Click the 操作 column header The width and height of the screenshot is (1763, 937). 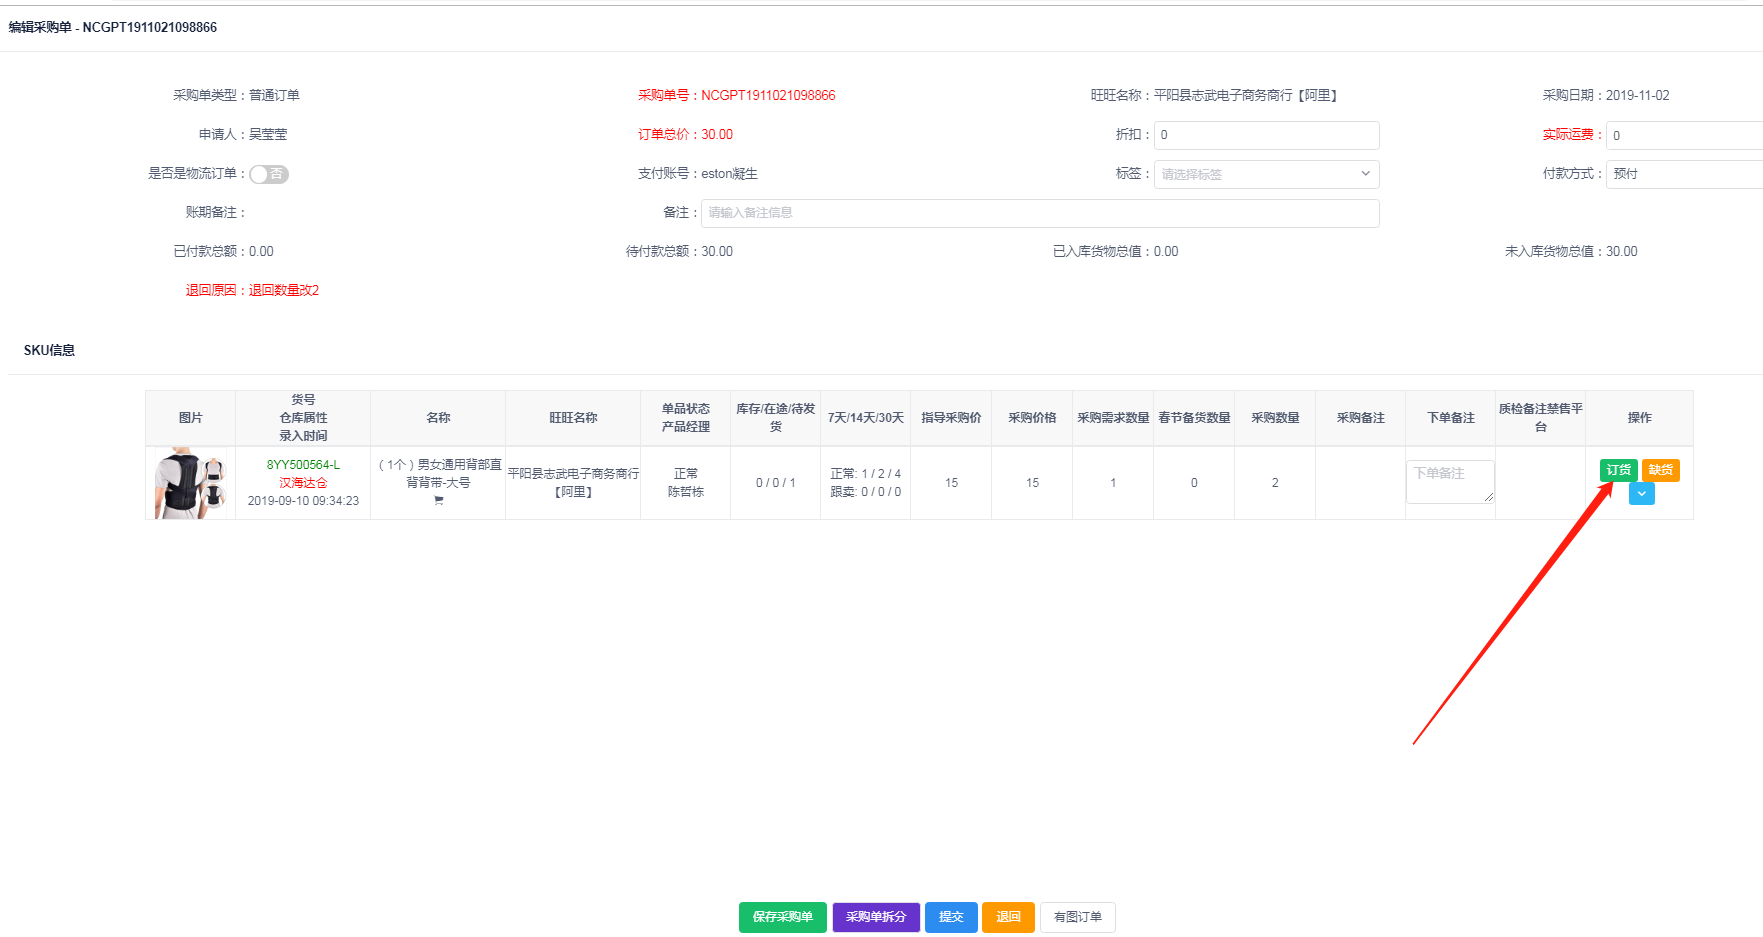click(x=1639, y=418)
